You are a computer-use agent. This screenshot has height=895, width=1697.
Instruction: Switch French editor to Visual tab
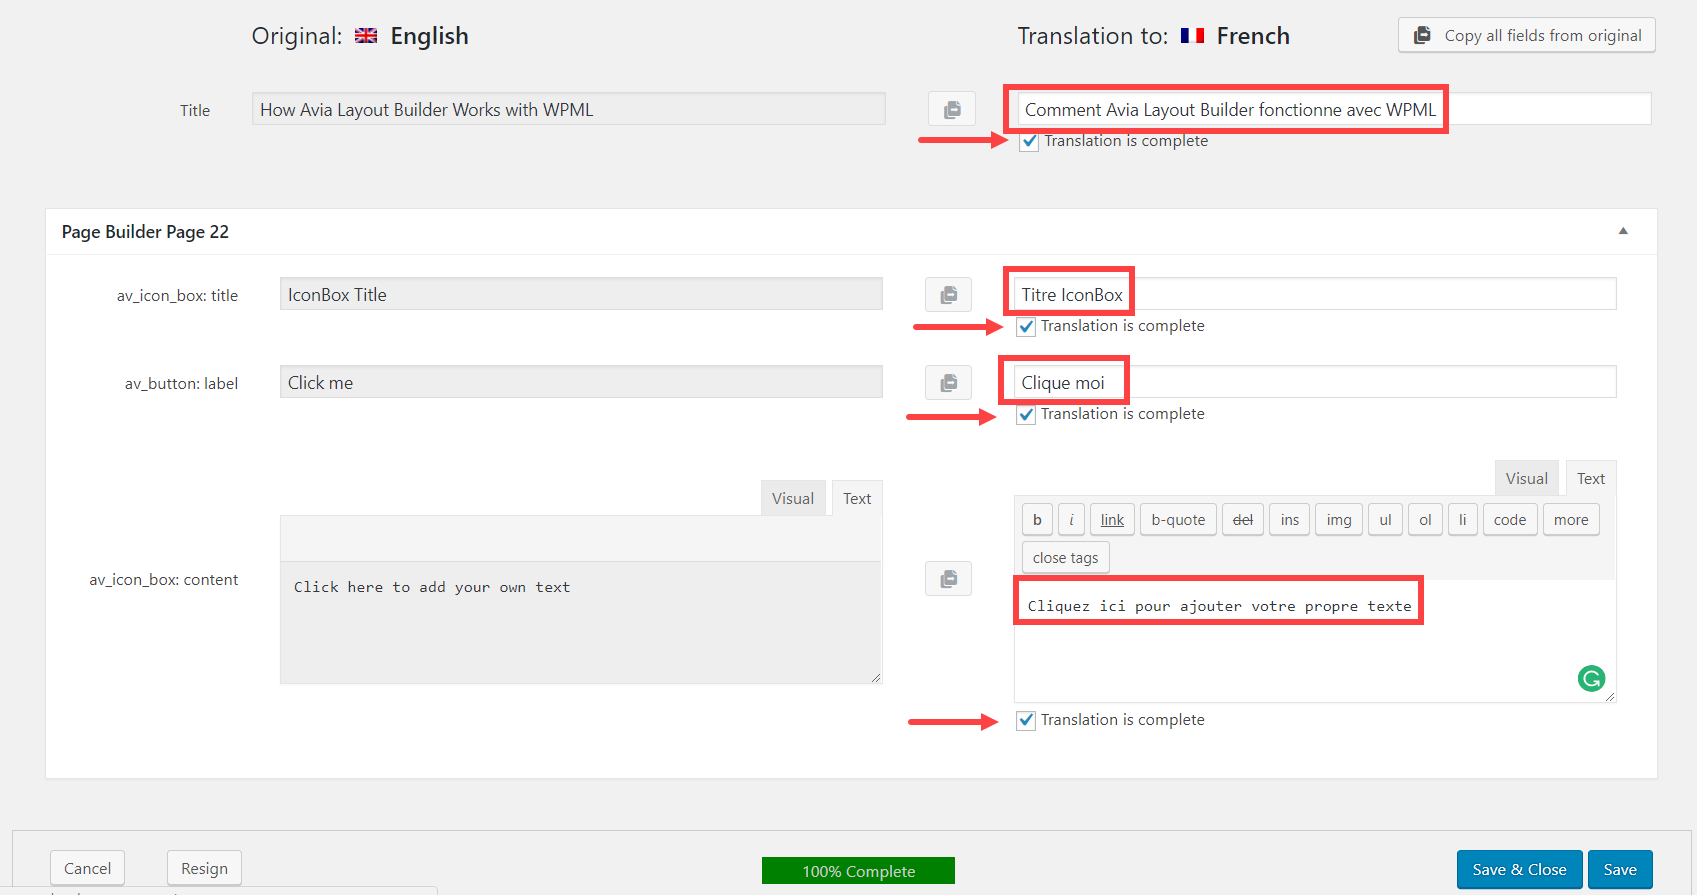click(x=1527, y=478)
